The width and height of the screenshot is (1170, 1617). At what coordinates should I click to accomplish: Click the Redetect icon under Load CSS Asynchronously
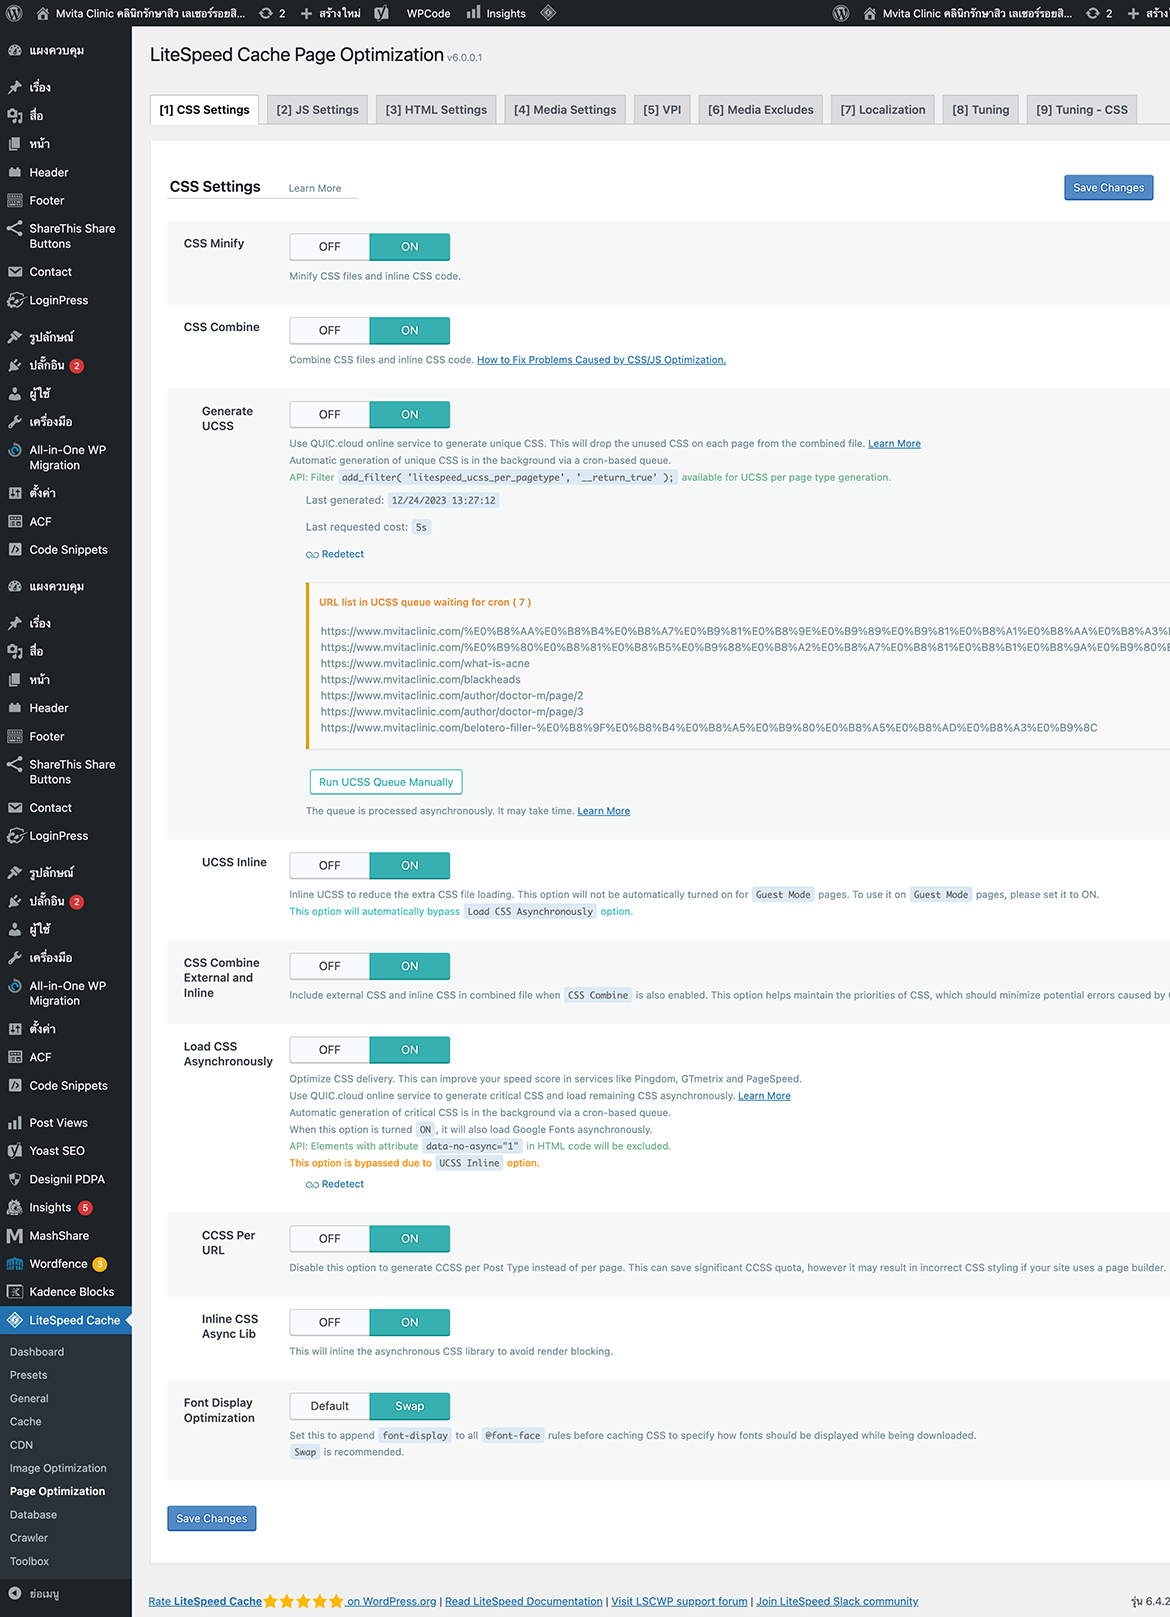[x=312, y=1185]
